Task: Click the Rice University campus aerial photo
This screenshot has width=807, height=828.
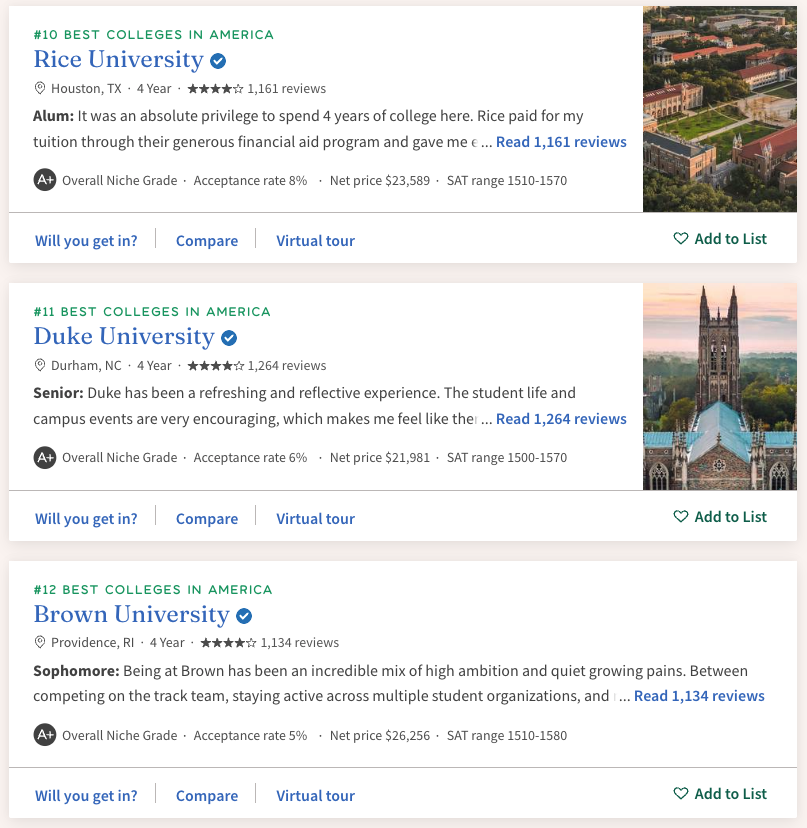Action: pos(720,109)
